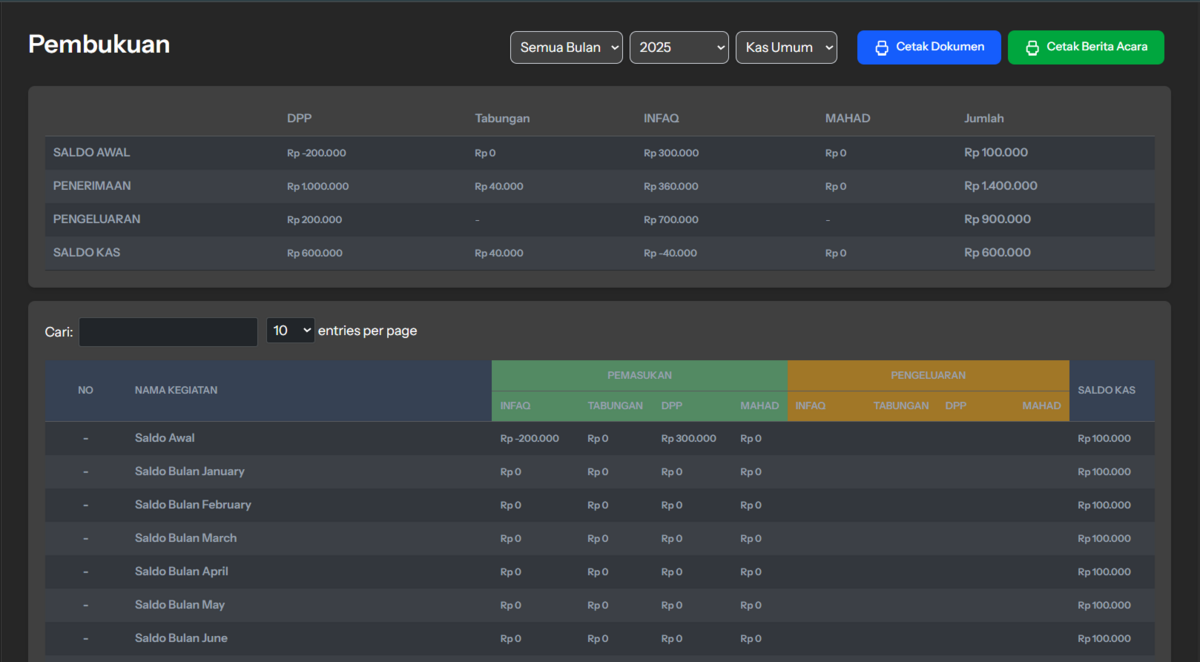Open the Semua Bulan month dropdown

566,47
